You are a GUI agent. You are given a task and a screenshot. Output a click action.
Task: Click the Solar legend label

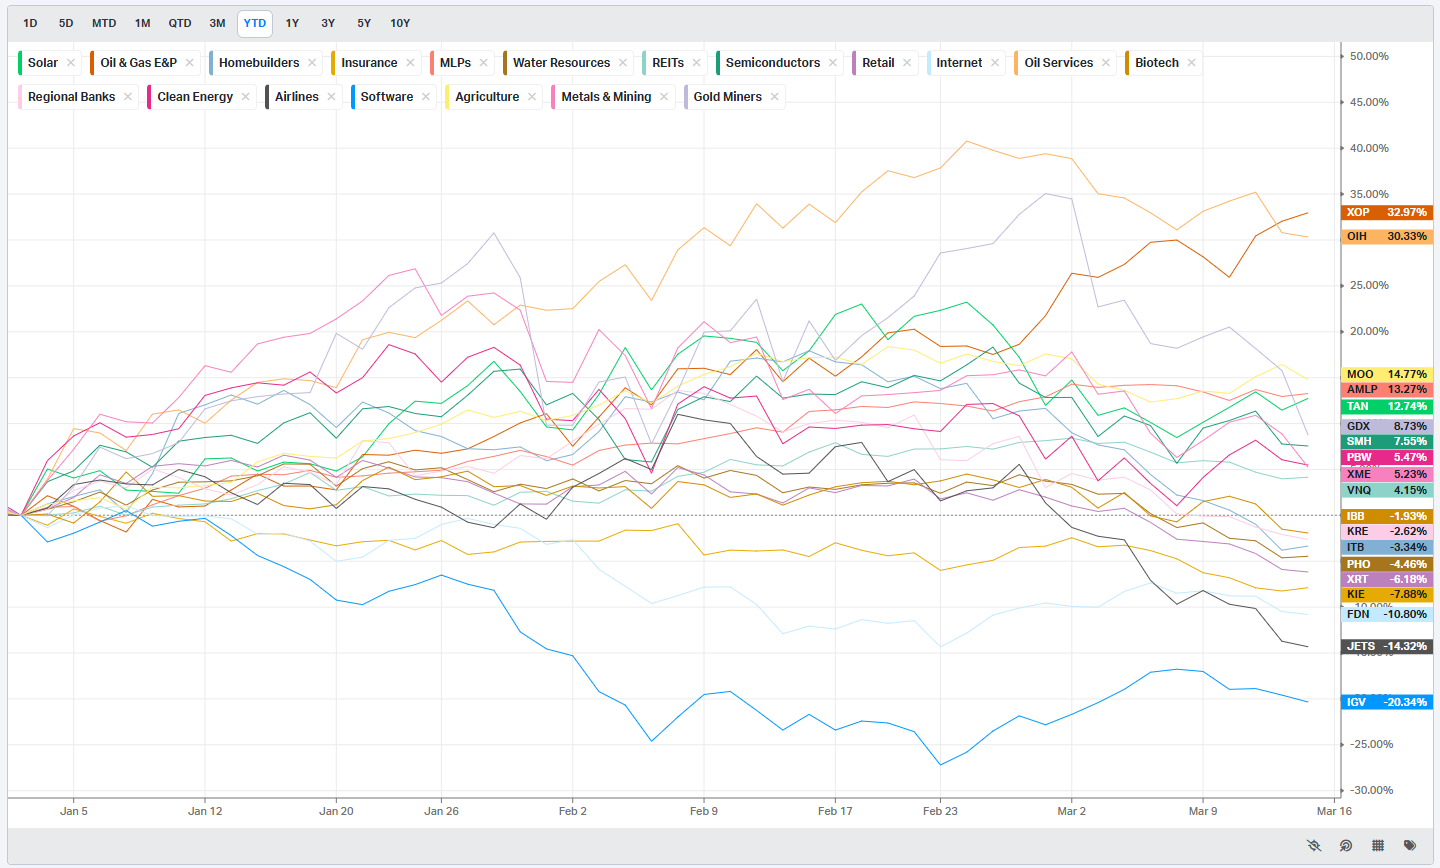coord(43,62)
